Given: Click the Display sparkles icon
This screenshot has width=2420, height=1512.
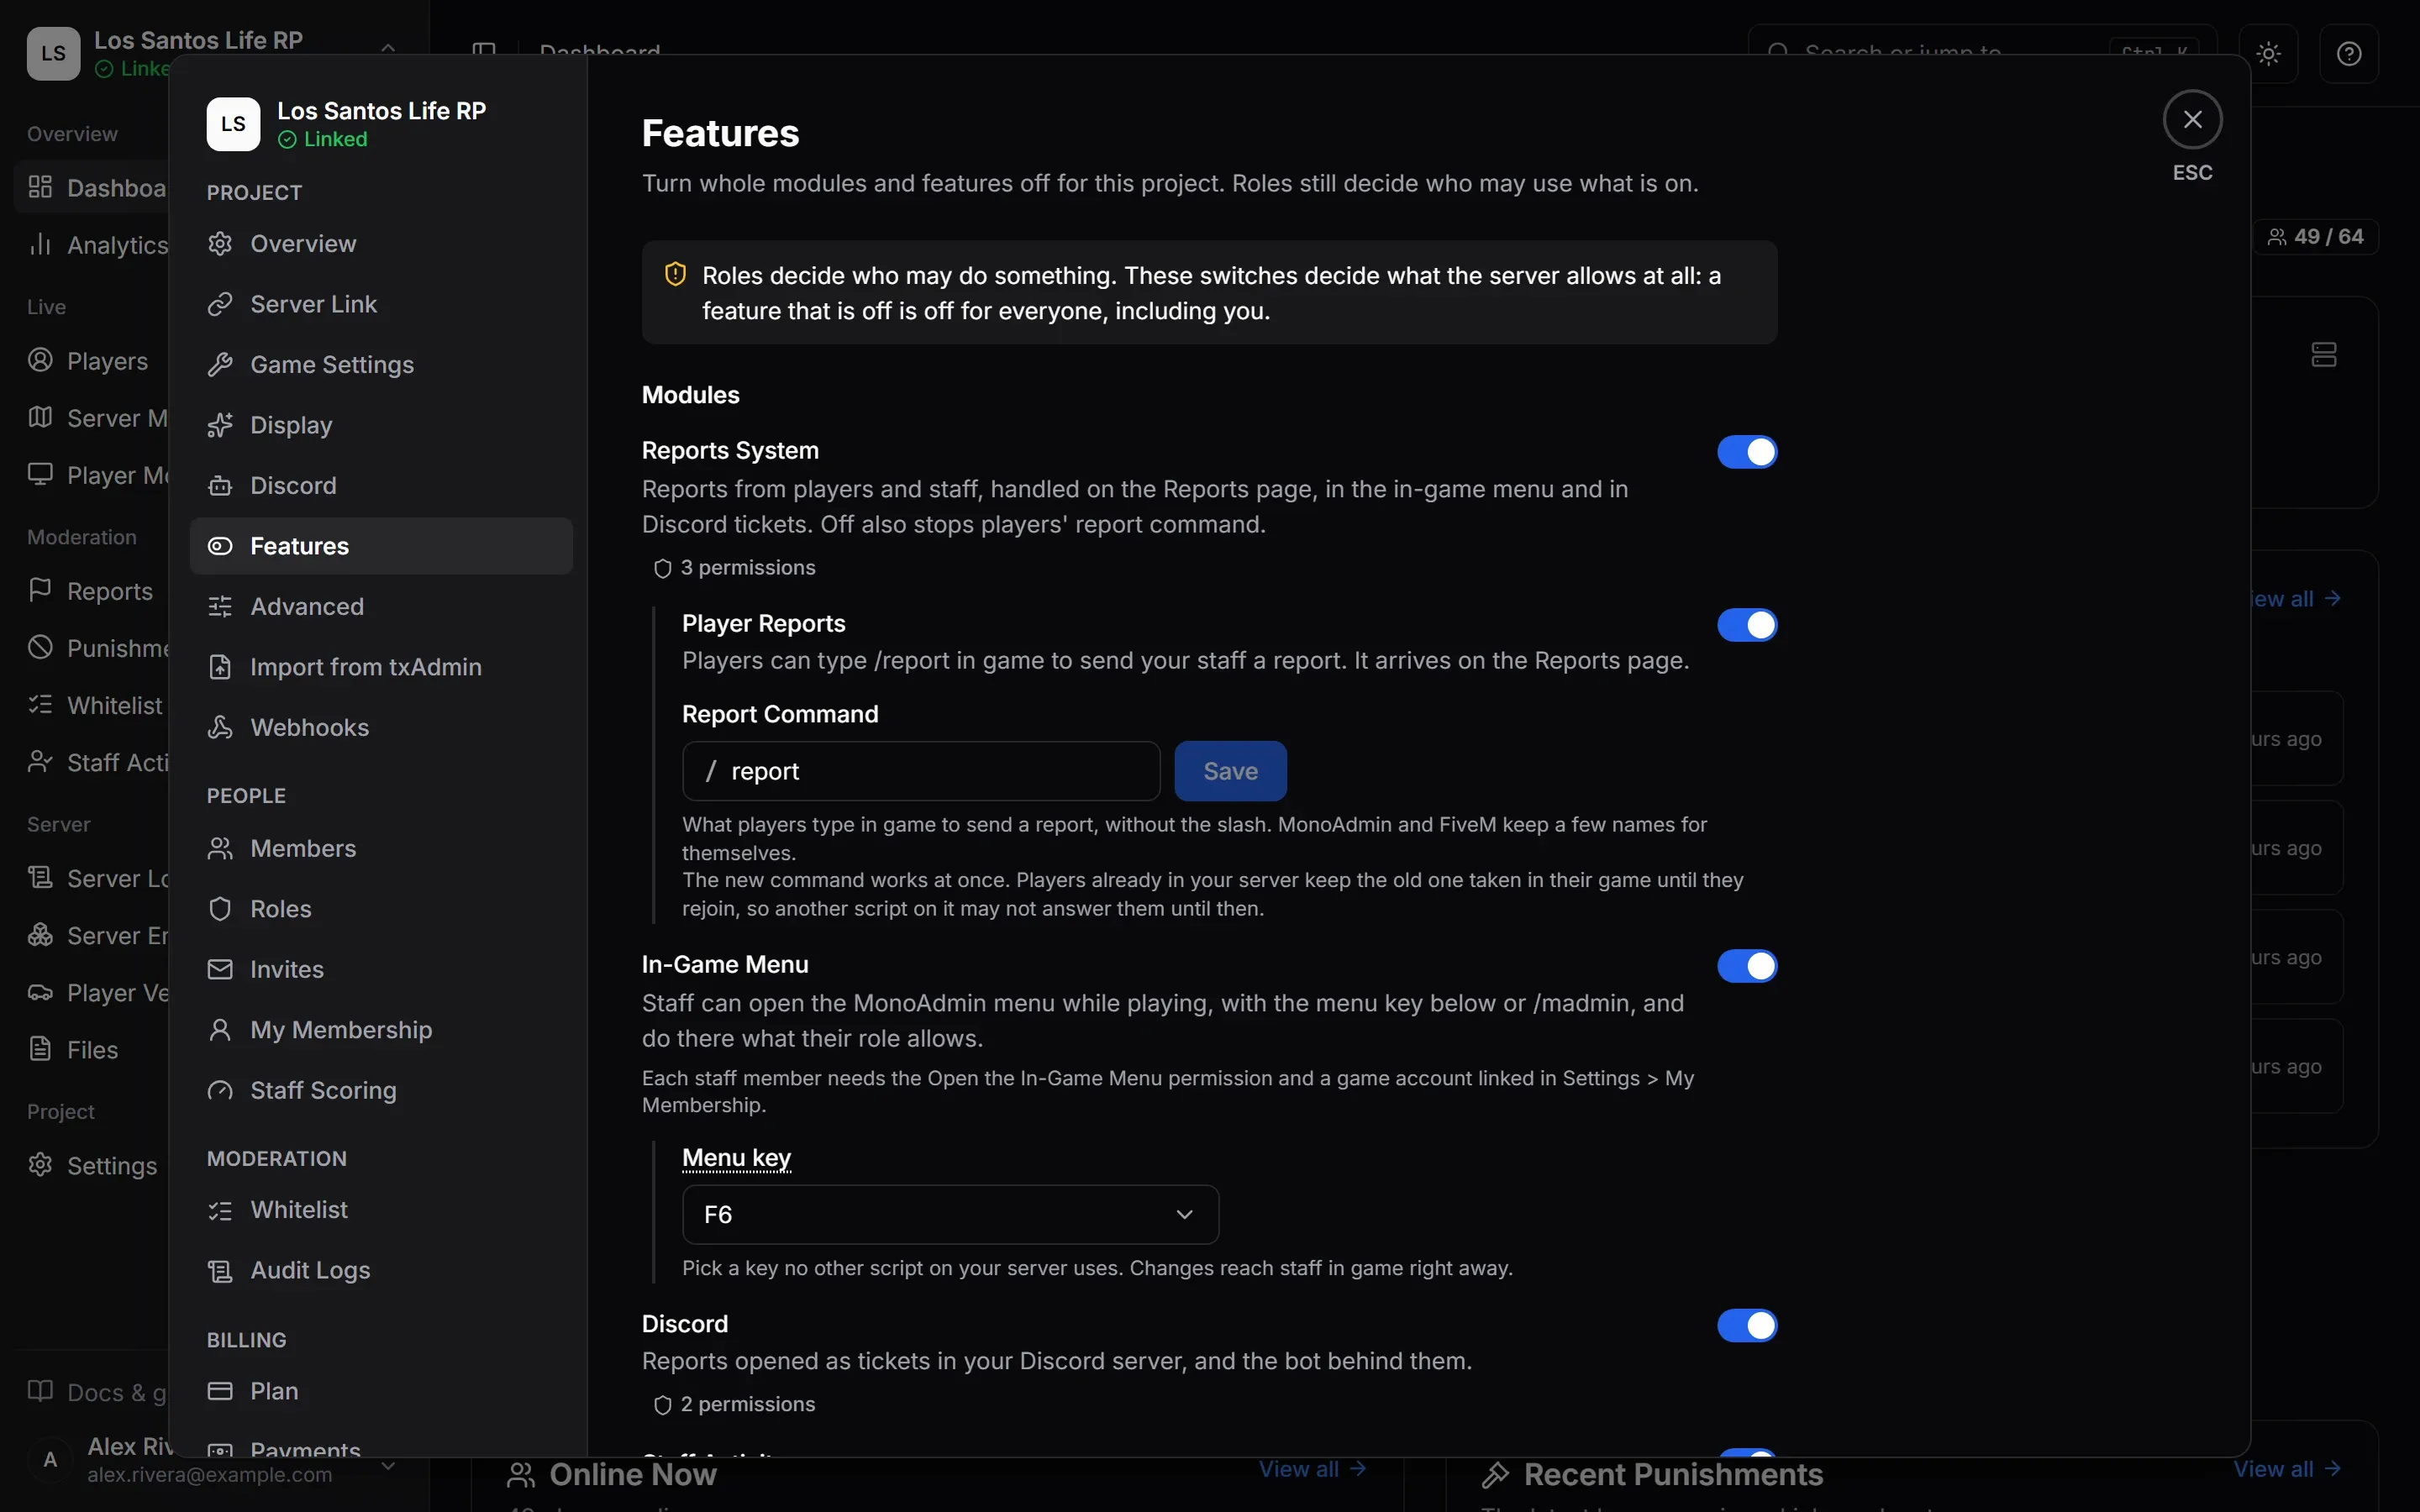Looking at the screenshot, I should point(220,425).
